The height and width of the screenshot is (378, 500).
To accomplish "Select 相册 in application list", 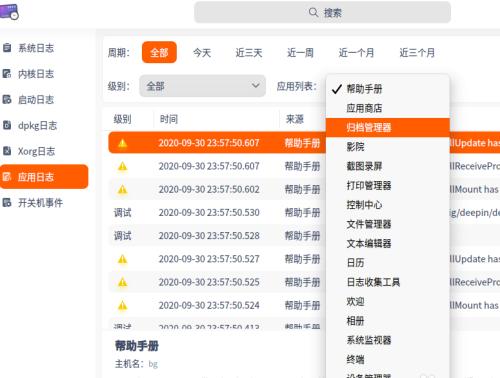I will pos(388,321).
